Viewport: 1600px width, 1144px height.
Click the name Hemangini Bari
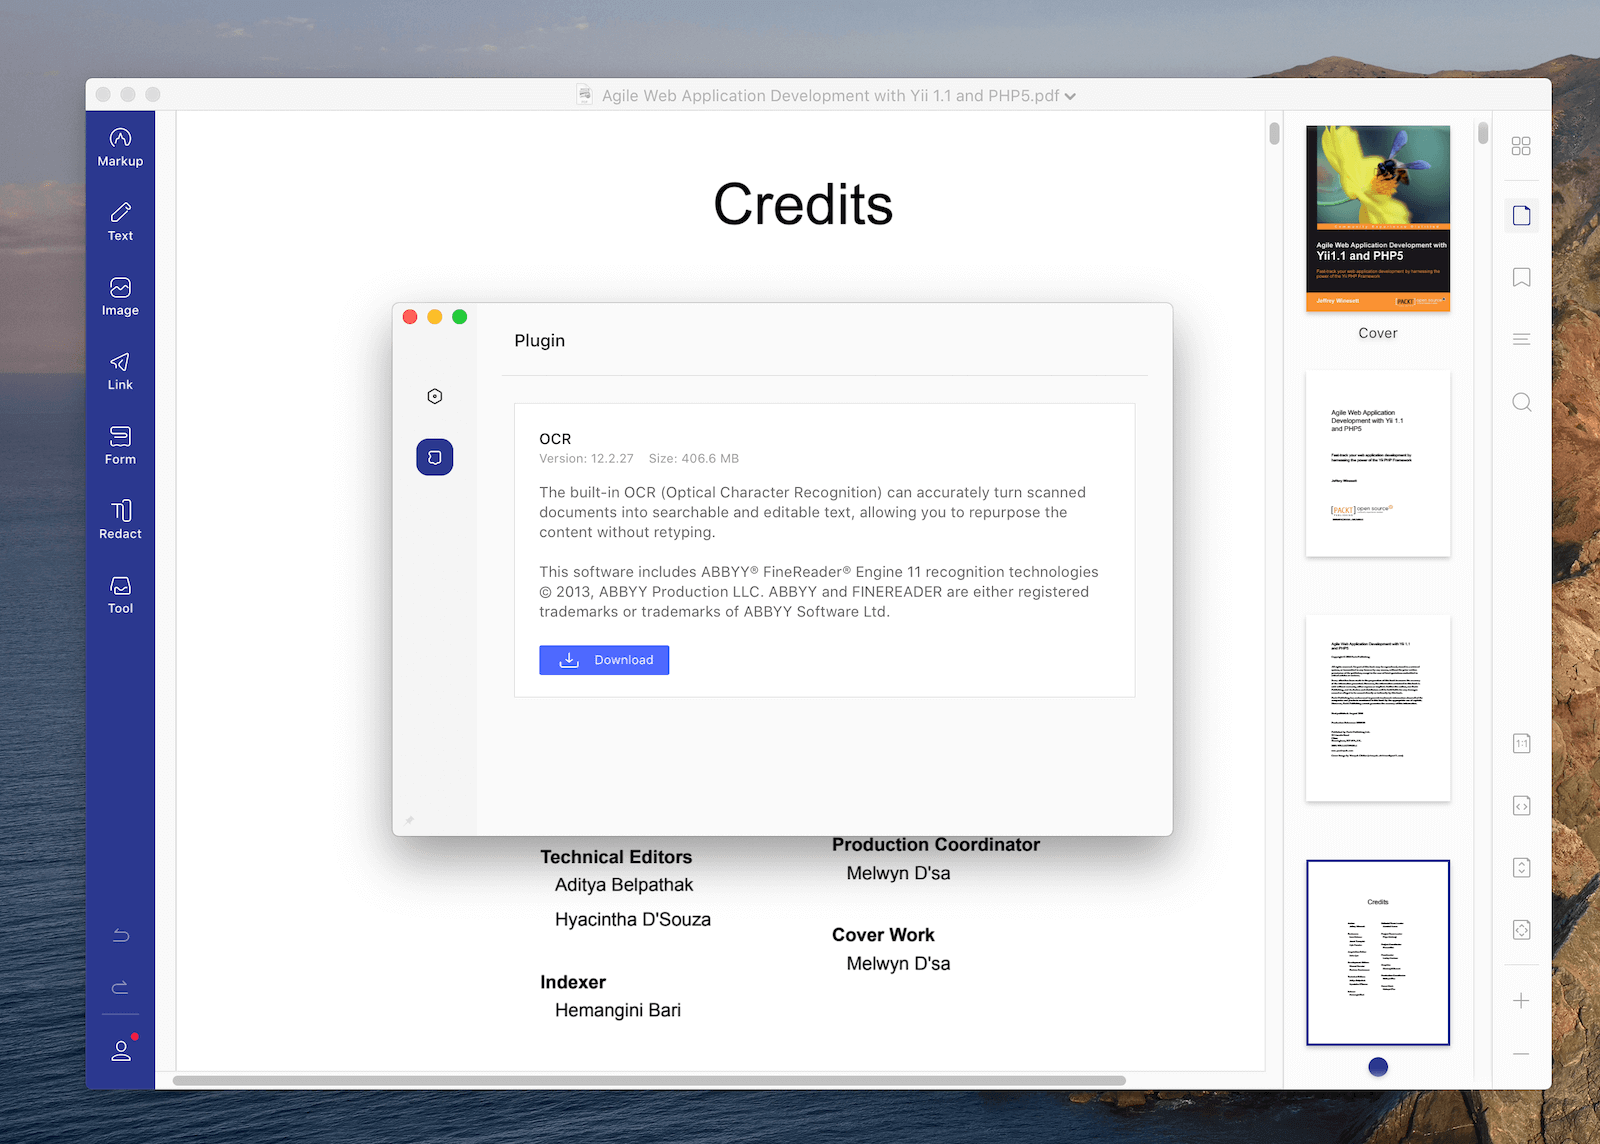tap(618, 1010)
